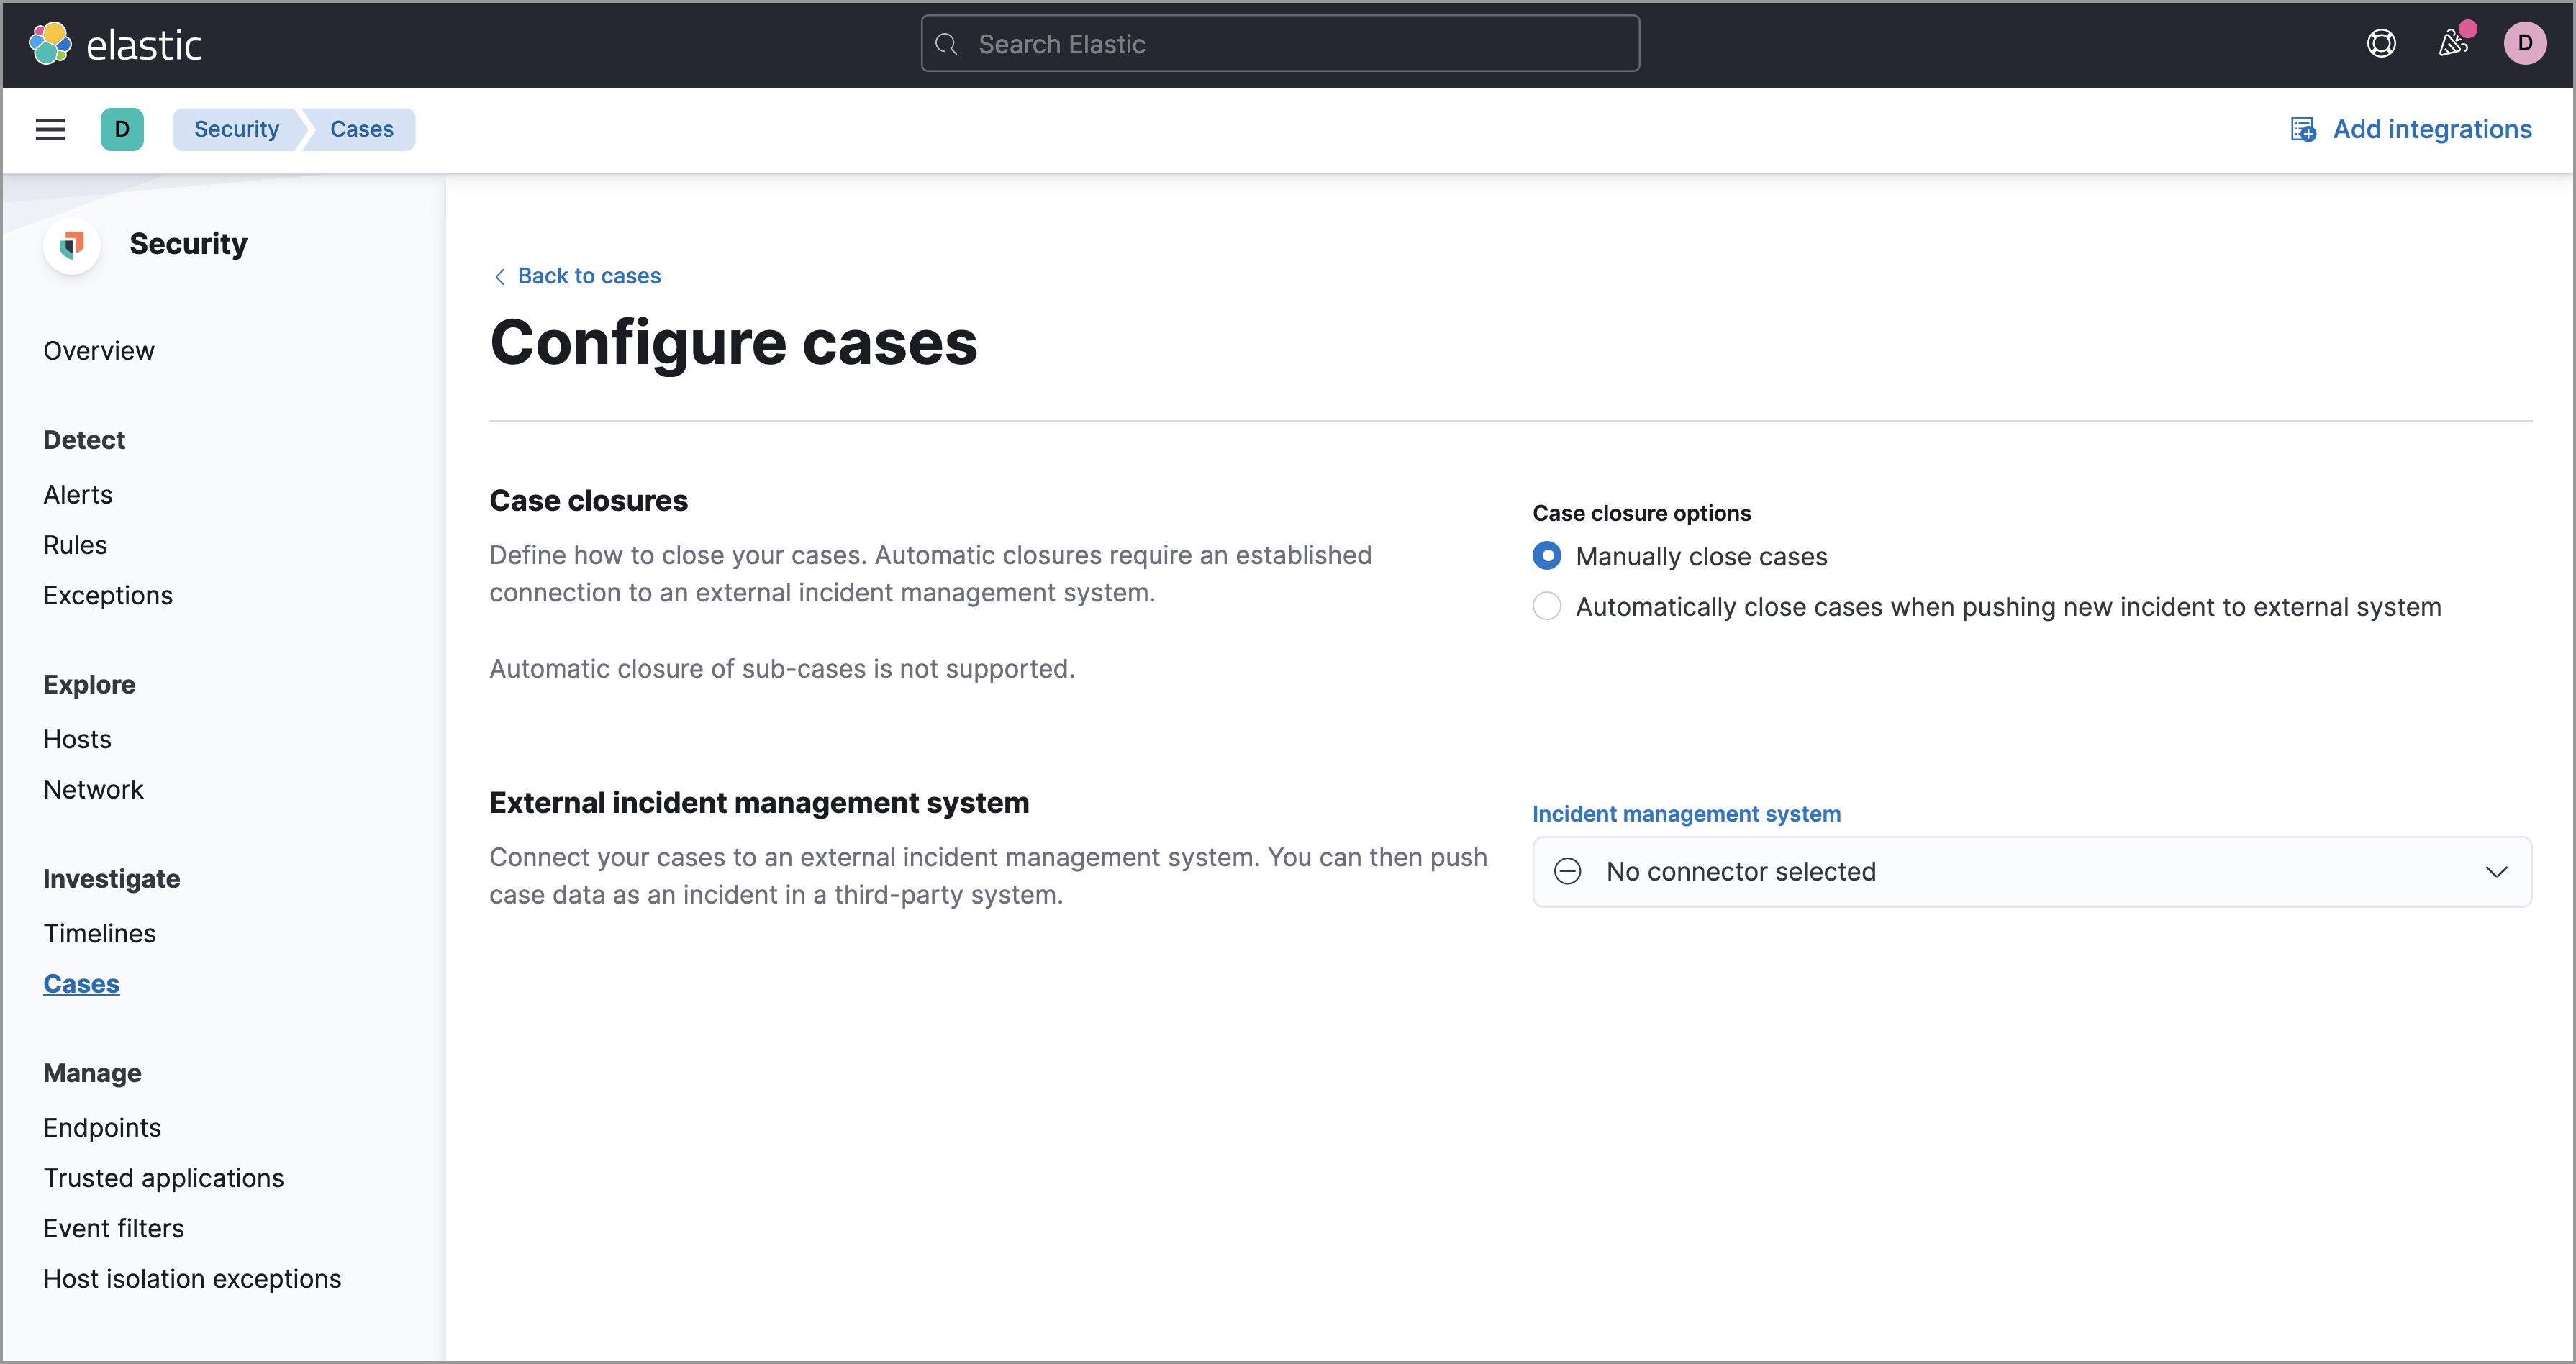2576x1364 pixels.
Task: Click the green D deployment badge
Action: pyautogui.click(x=122, y=129)
